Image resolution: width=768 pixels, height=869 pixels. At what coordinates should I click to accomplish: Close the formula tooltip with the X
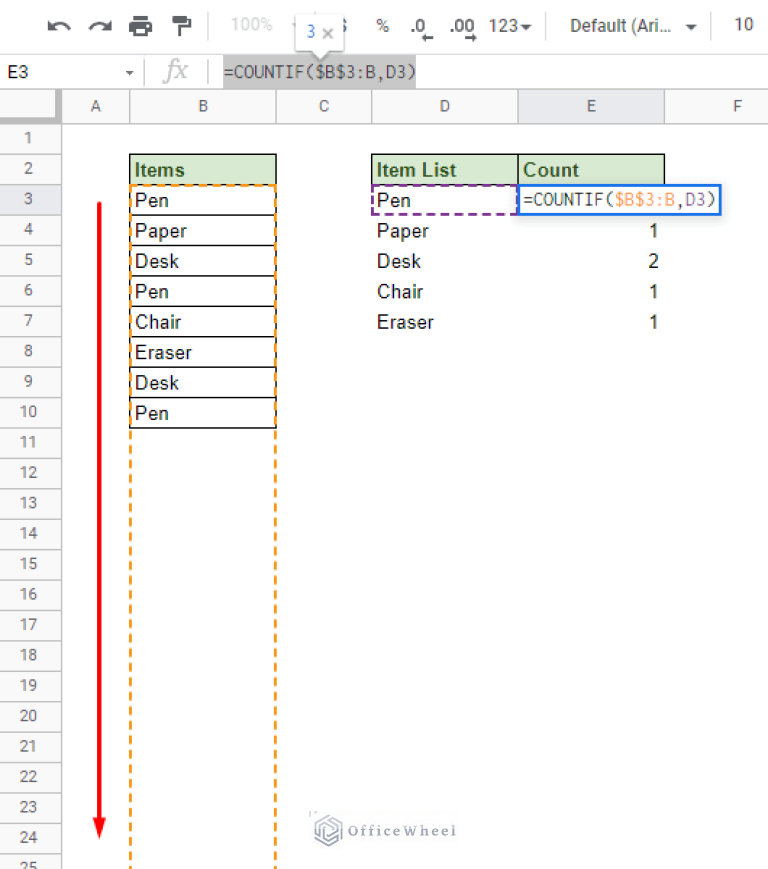click(327, 33)
